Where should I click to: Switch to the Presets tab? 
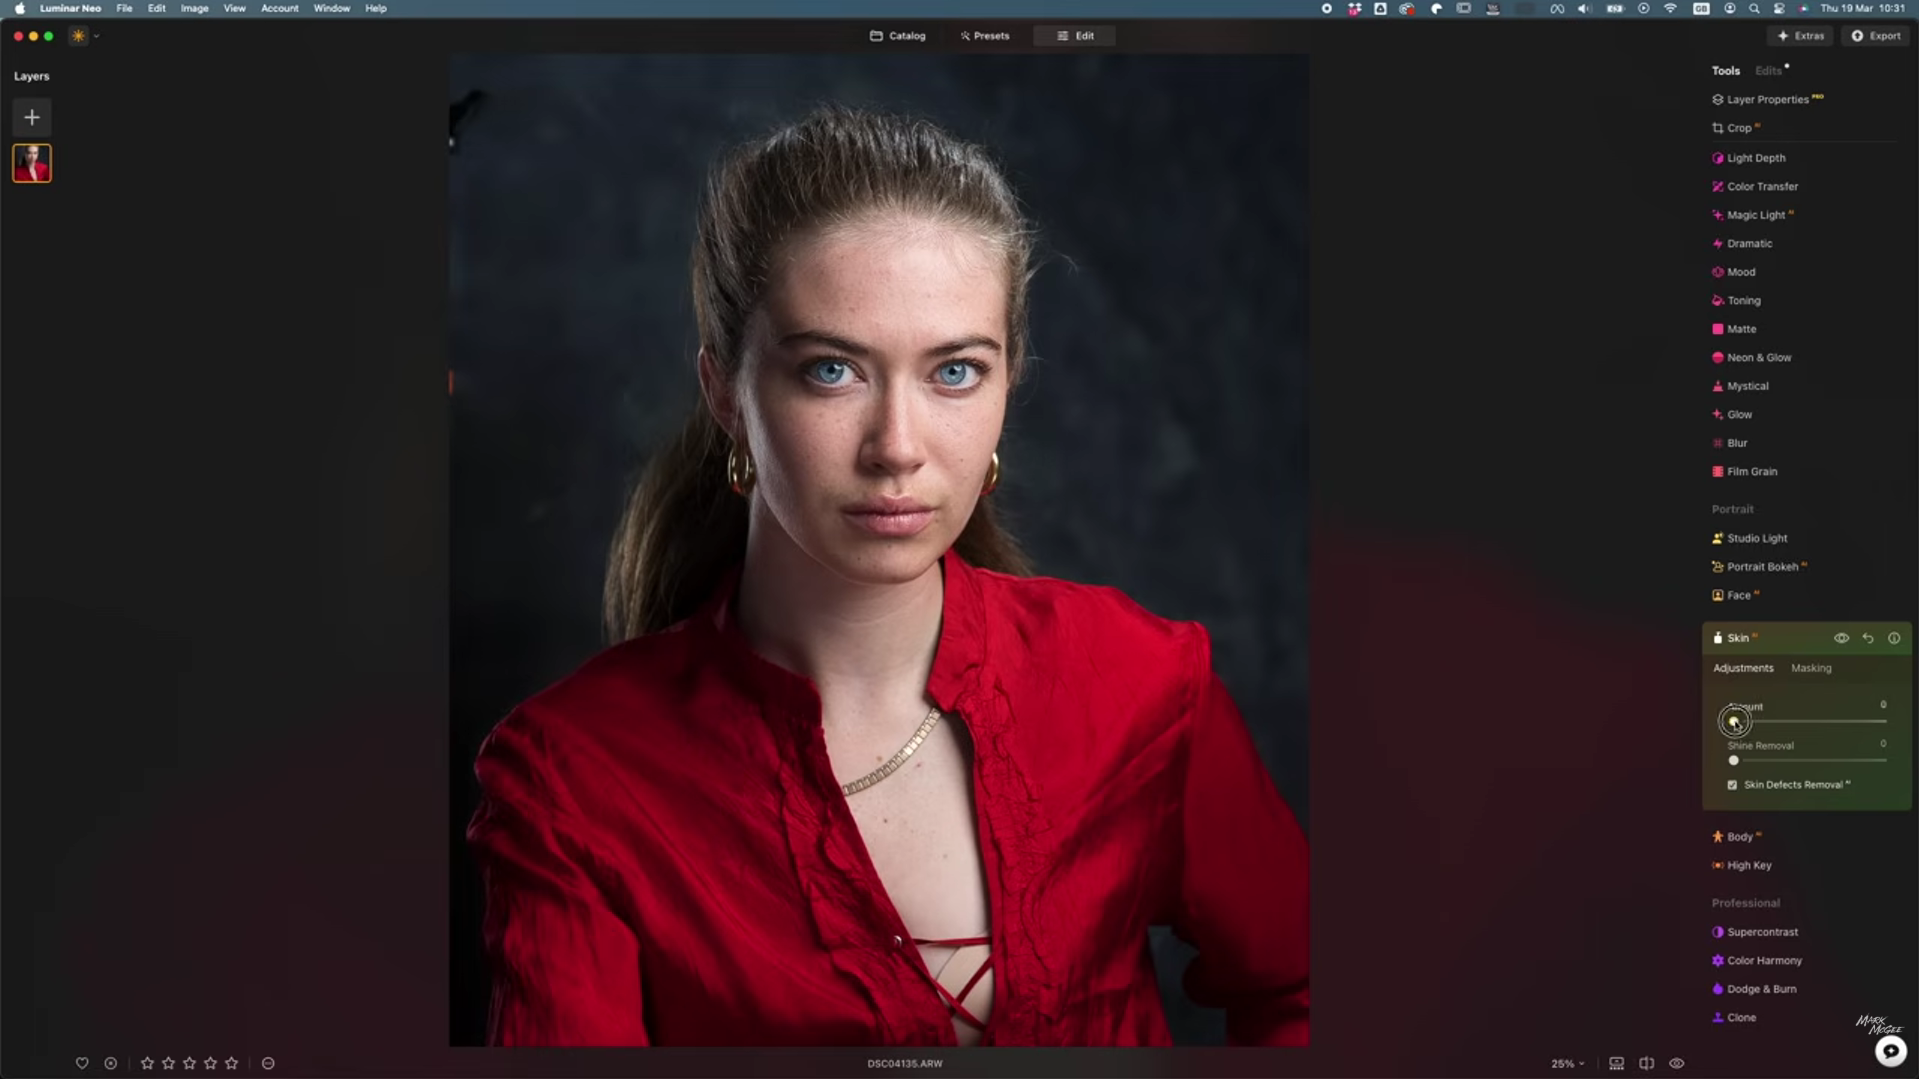click(985, 36)
